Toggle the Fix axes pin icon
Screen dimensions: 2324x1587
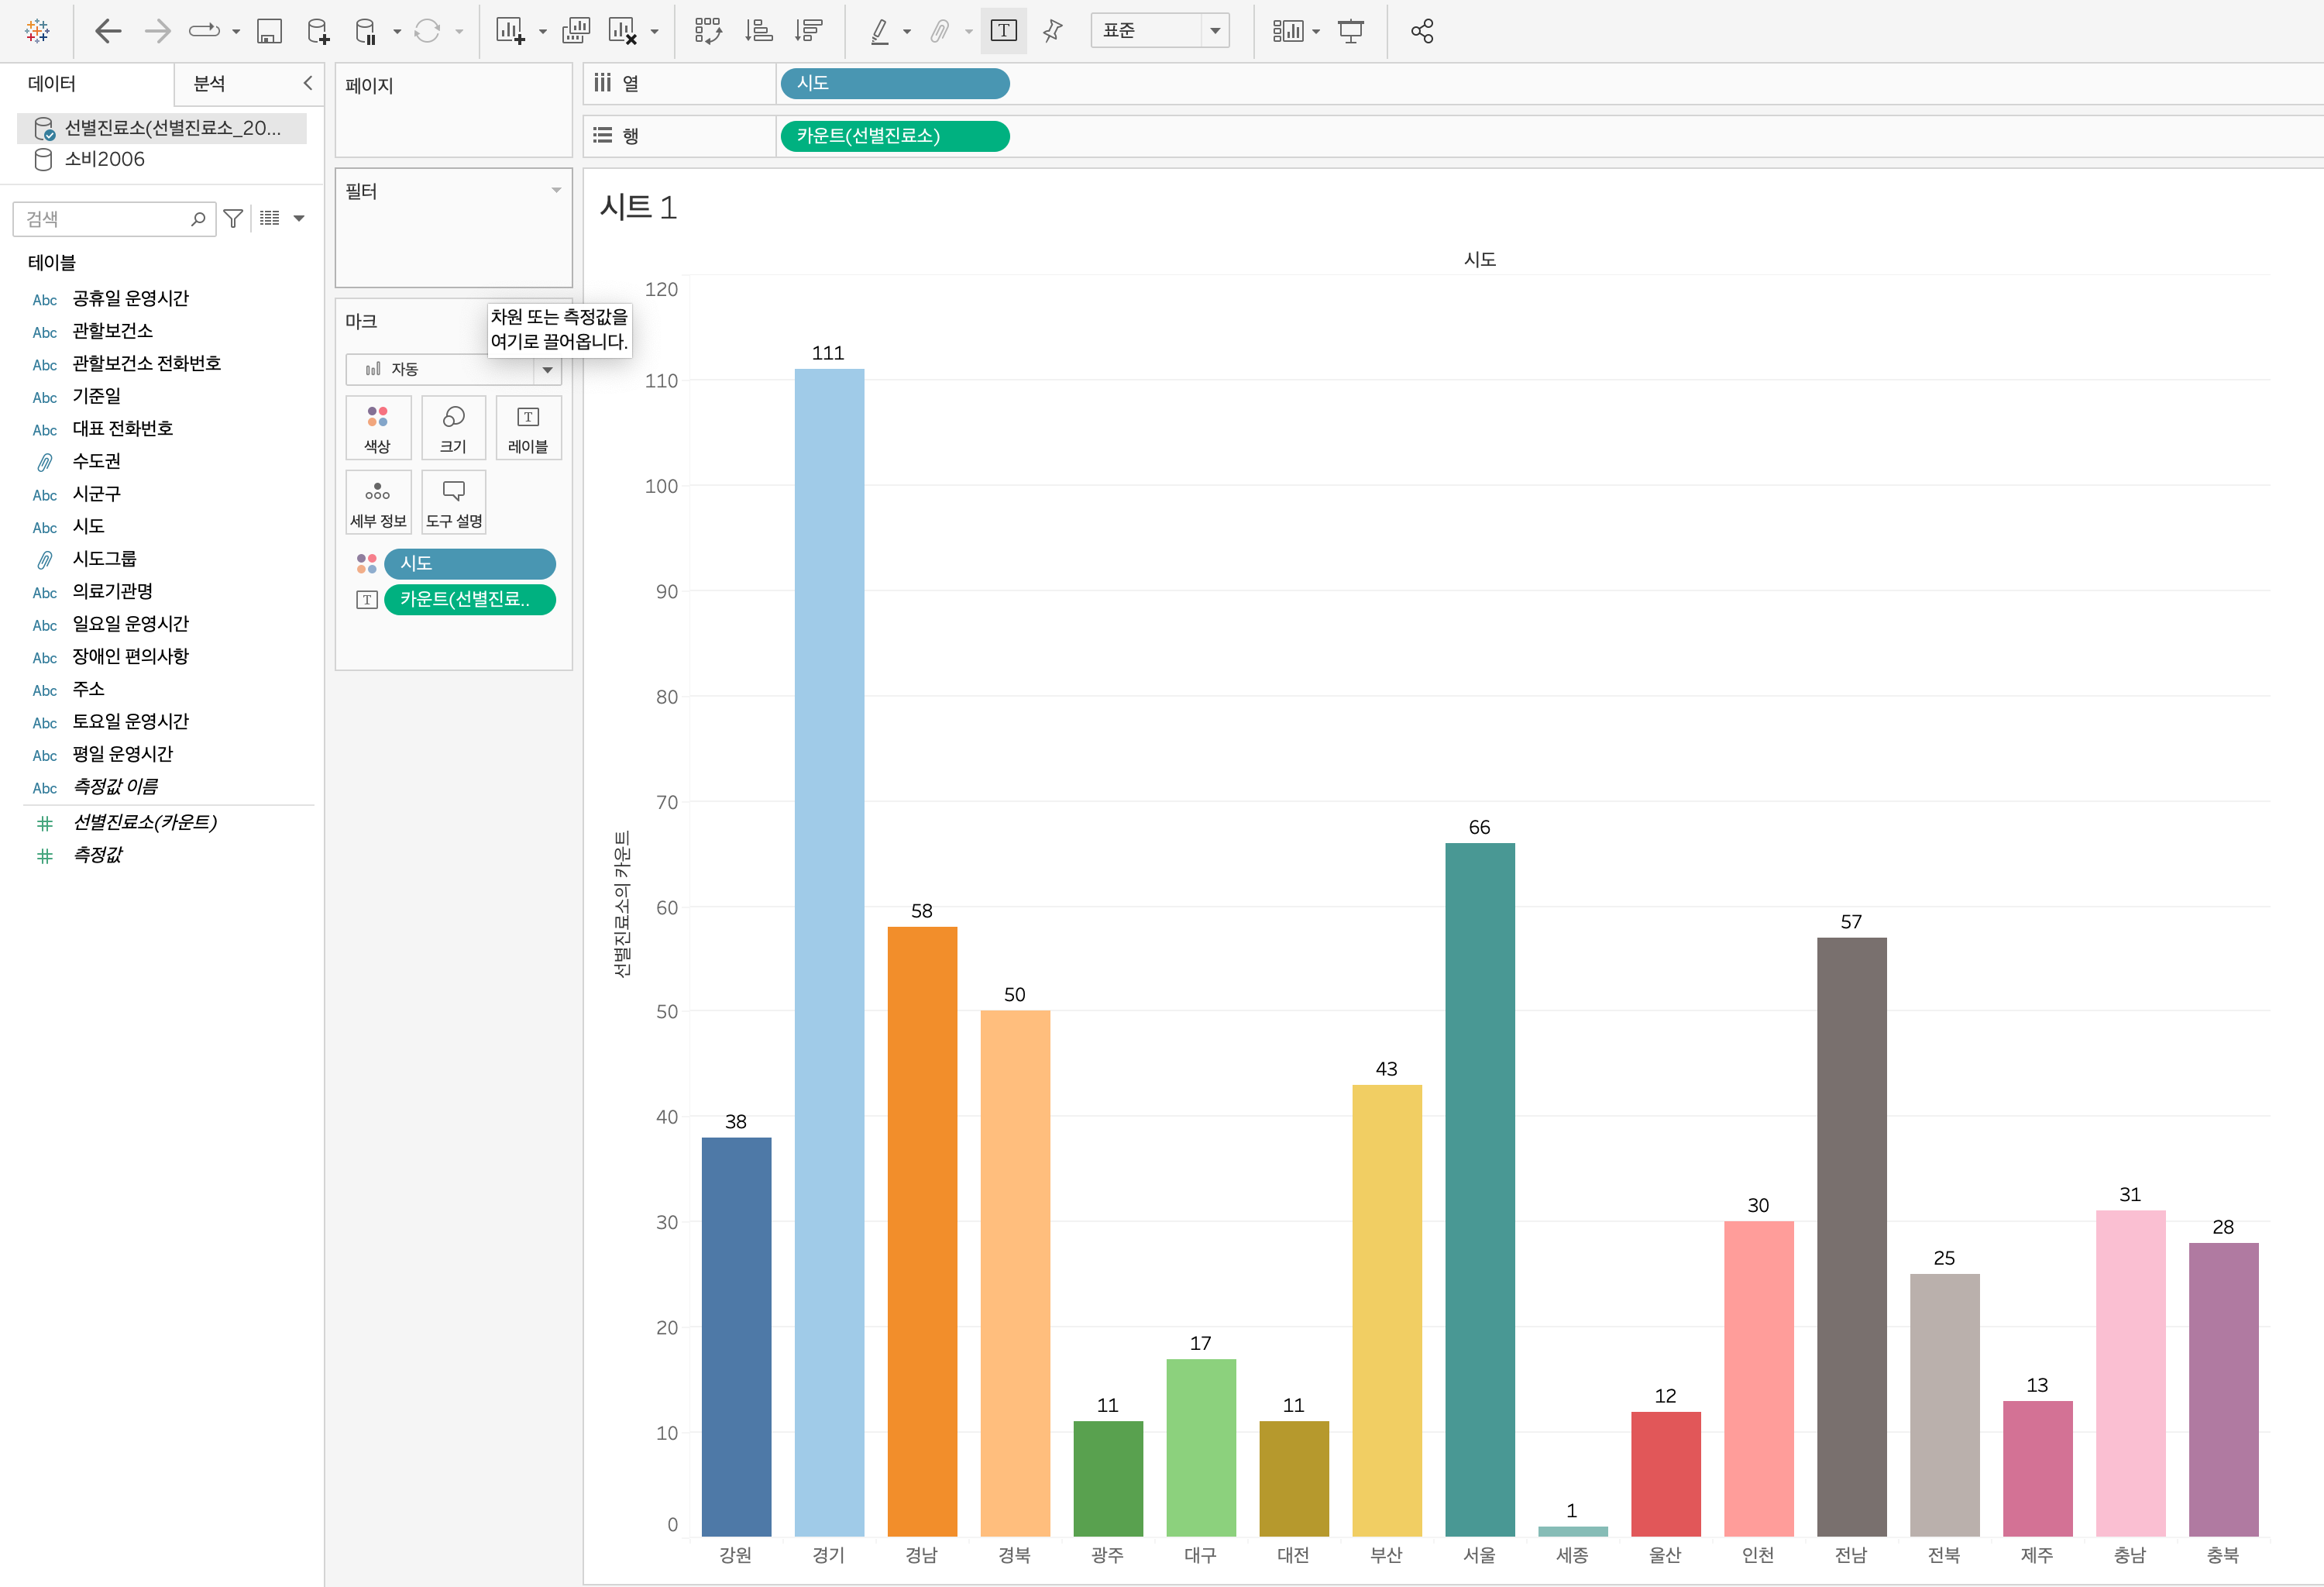(x=1052, y=31)
